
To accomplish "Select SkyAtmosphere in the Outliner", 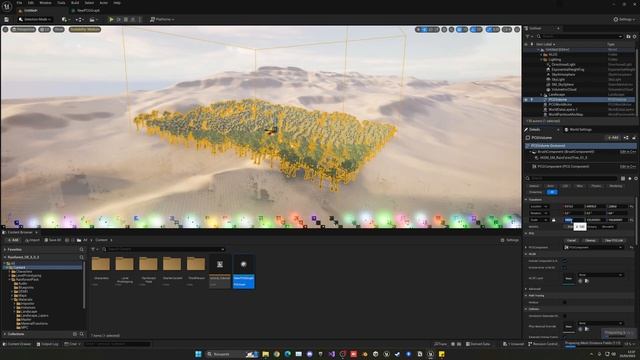I will coord(563,74).
